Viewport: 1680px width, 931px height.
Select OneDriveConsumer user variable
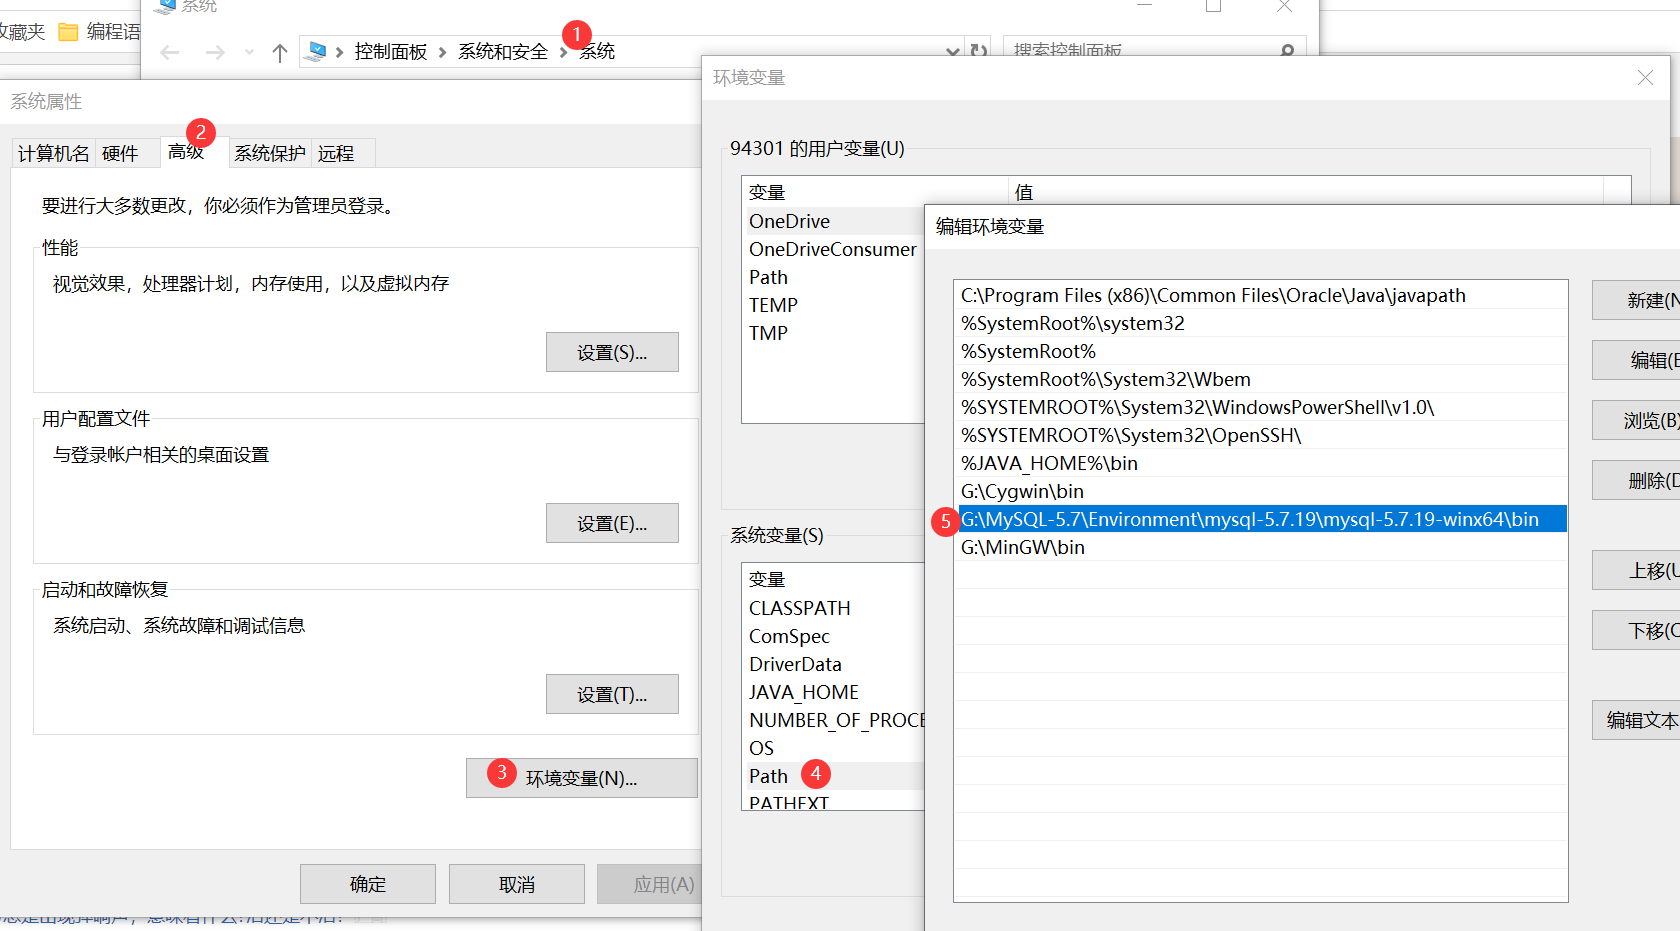[835, 249]
